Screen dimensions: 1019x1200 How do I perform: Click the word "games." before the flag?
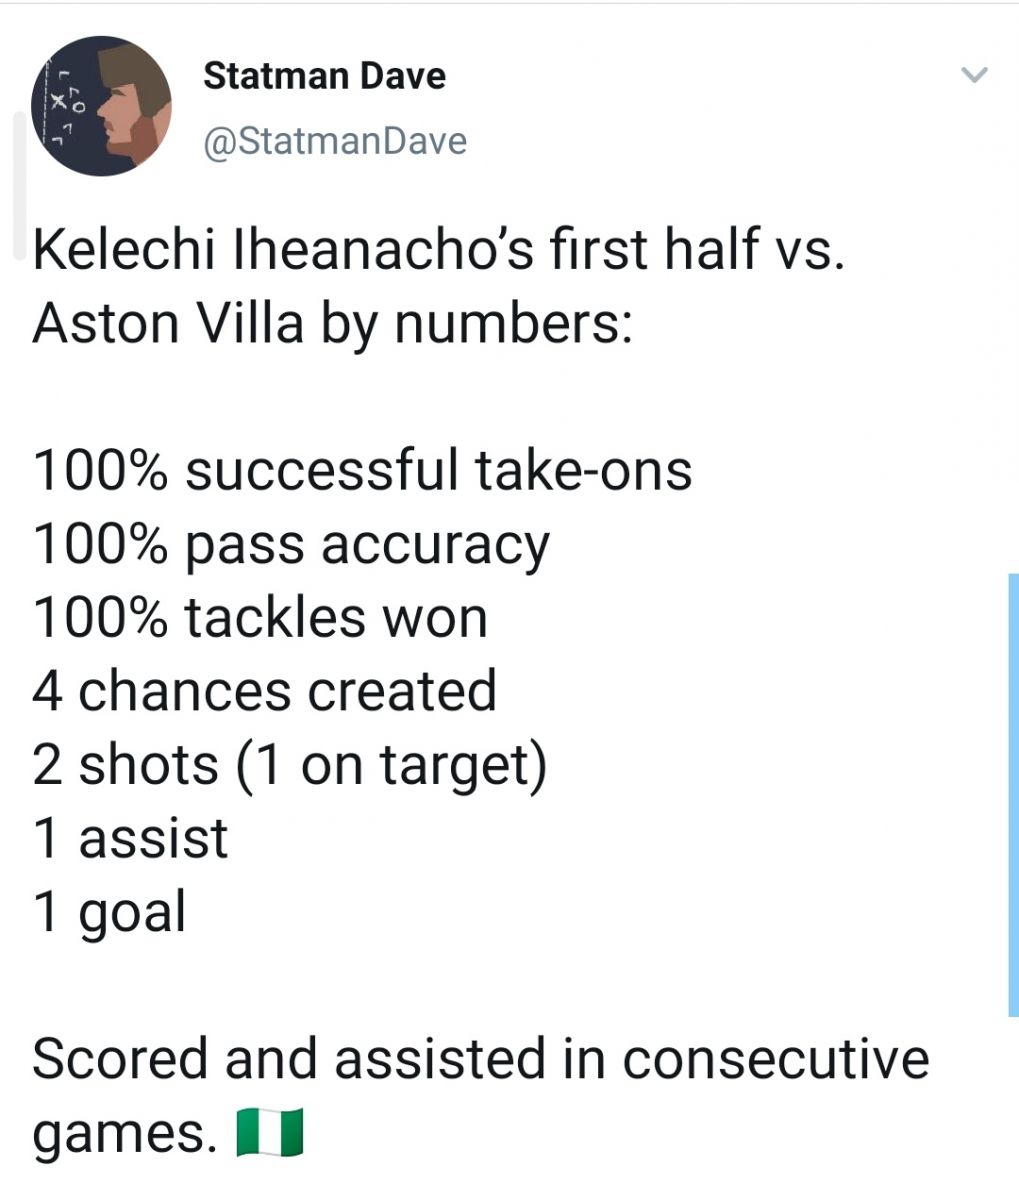tap(124, 1135)
